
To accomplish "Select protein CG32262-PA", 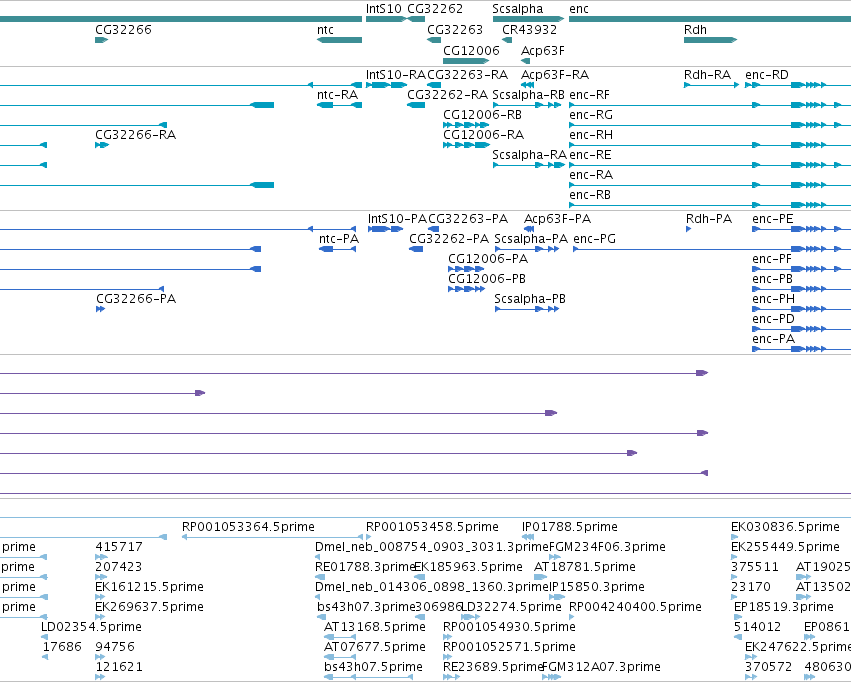I will [x=416, y=249].
